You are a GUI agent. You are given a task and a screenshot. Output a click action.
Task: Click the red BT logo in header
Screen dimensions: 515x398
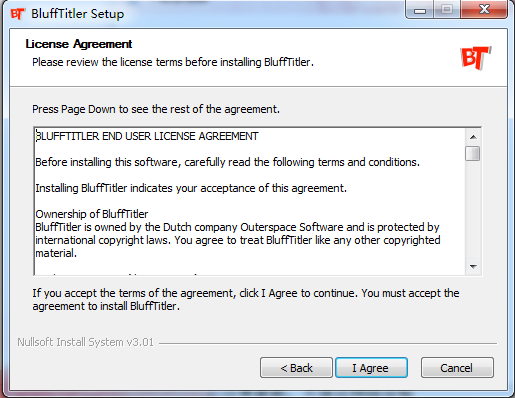click(x=476, y=58)
